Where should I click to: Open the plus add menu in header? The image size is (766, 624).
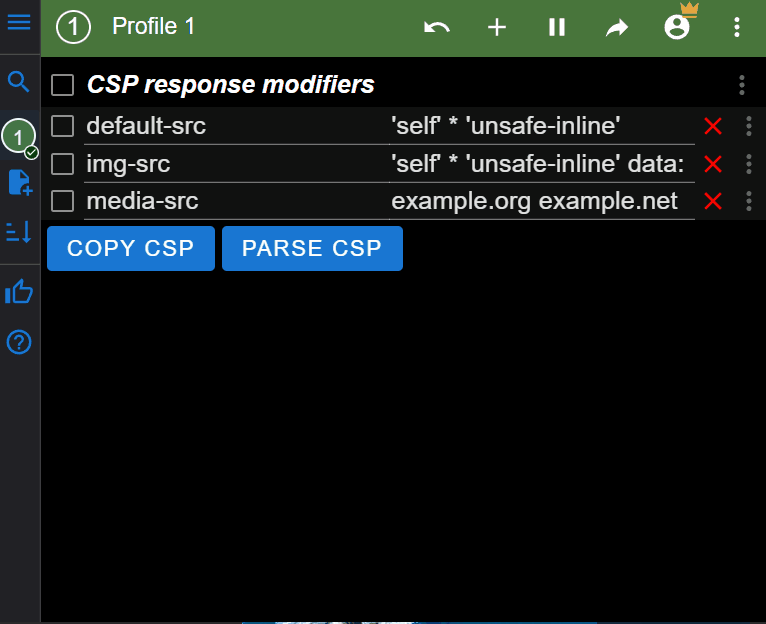click(x=497, y=27)
